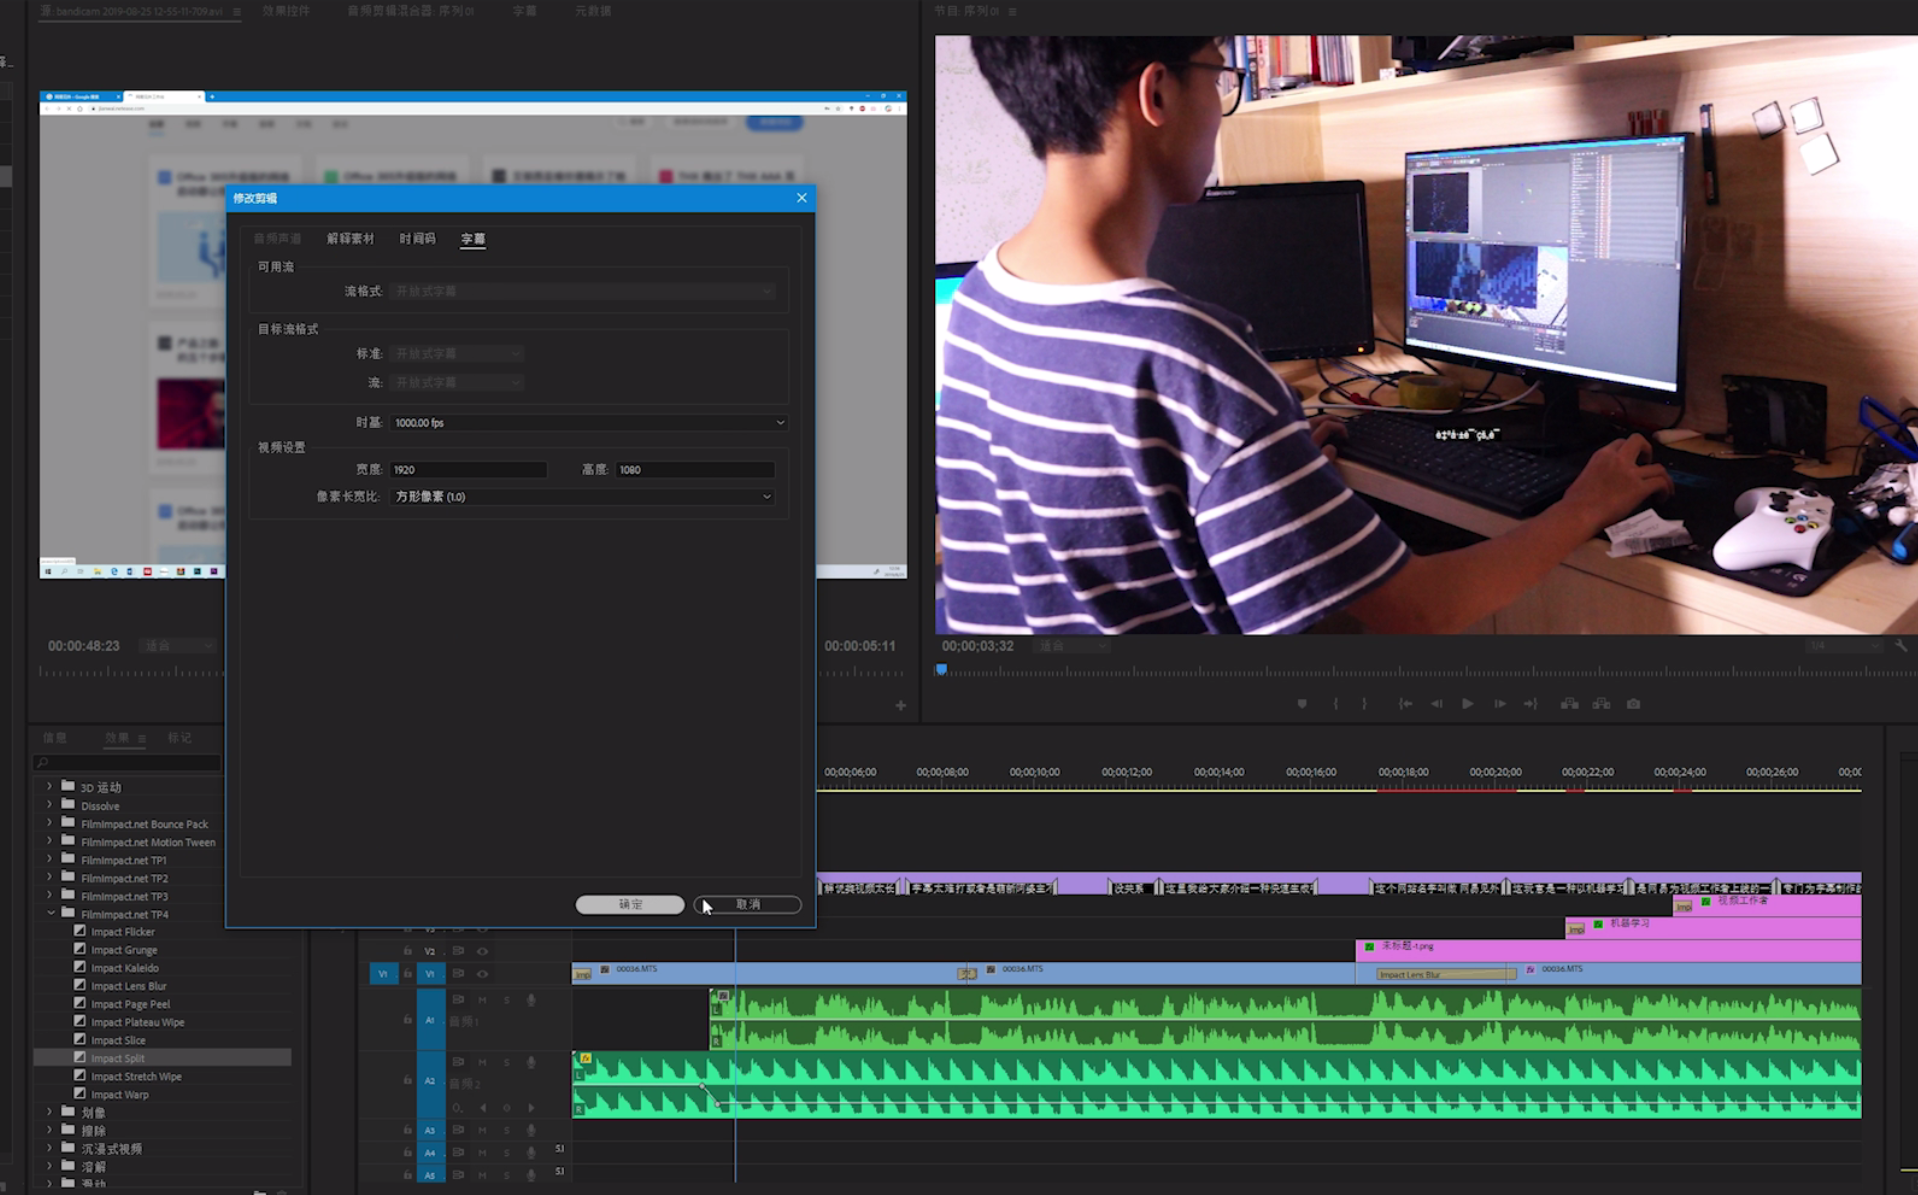Toggle eye visibility of track V1
The width and height of the screenshot is (1918, 1195).
482,973
